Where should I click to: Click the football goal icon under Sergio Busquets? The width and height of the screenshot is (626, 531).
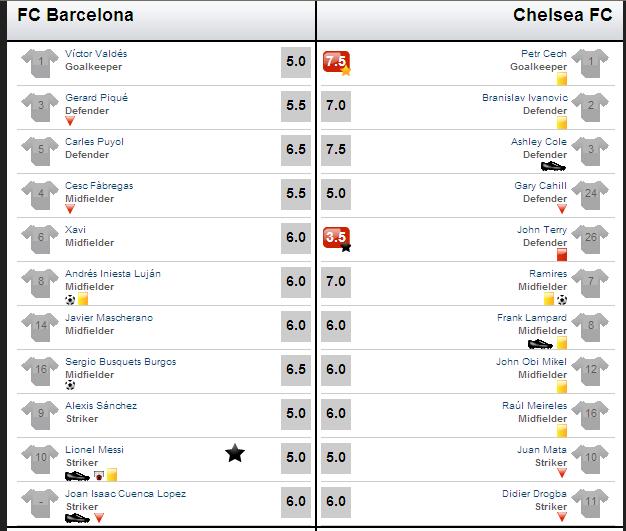click(70, 385)
